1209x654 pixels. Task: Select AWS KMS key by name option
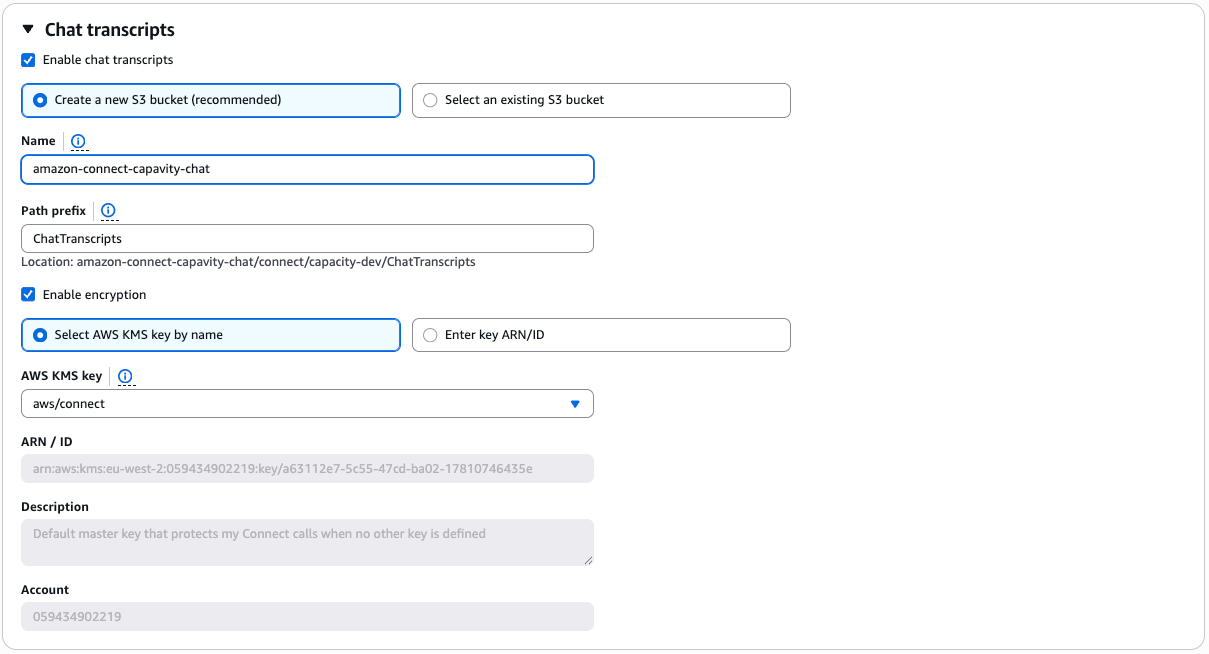[211, 335]
